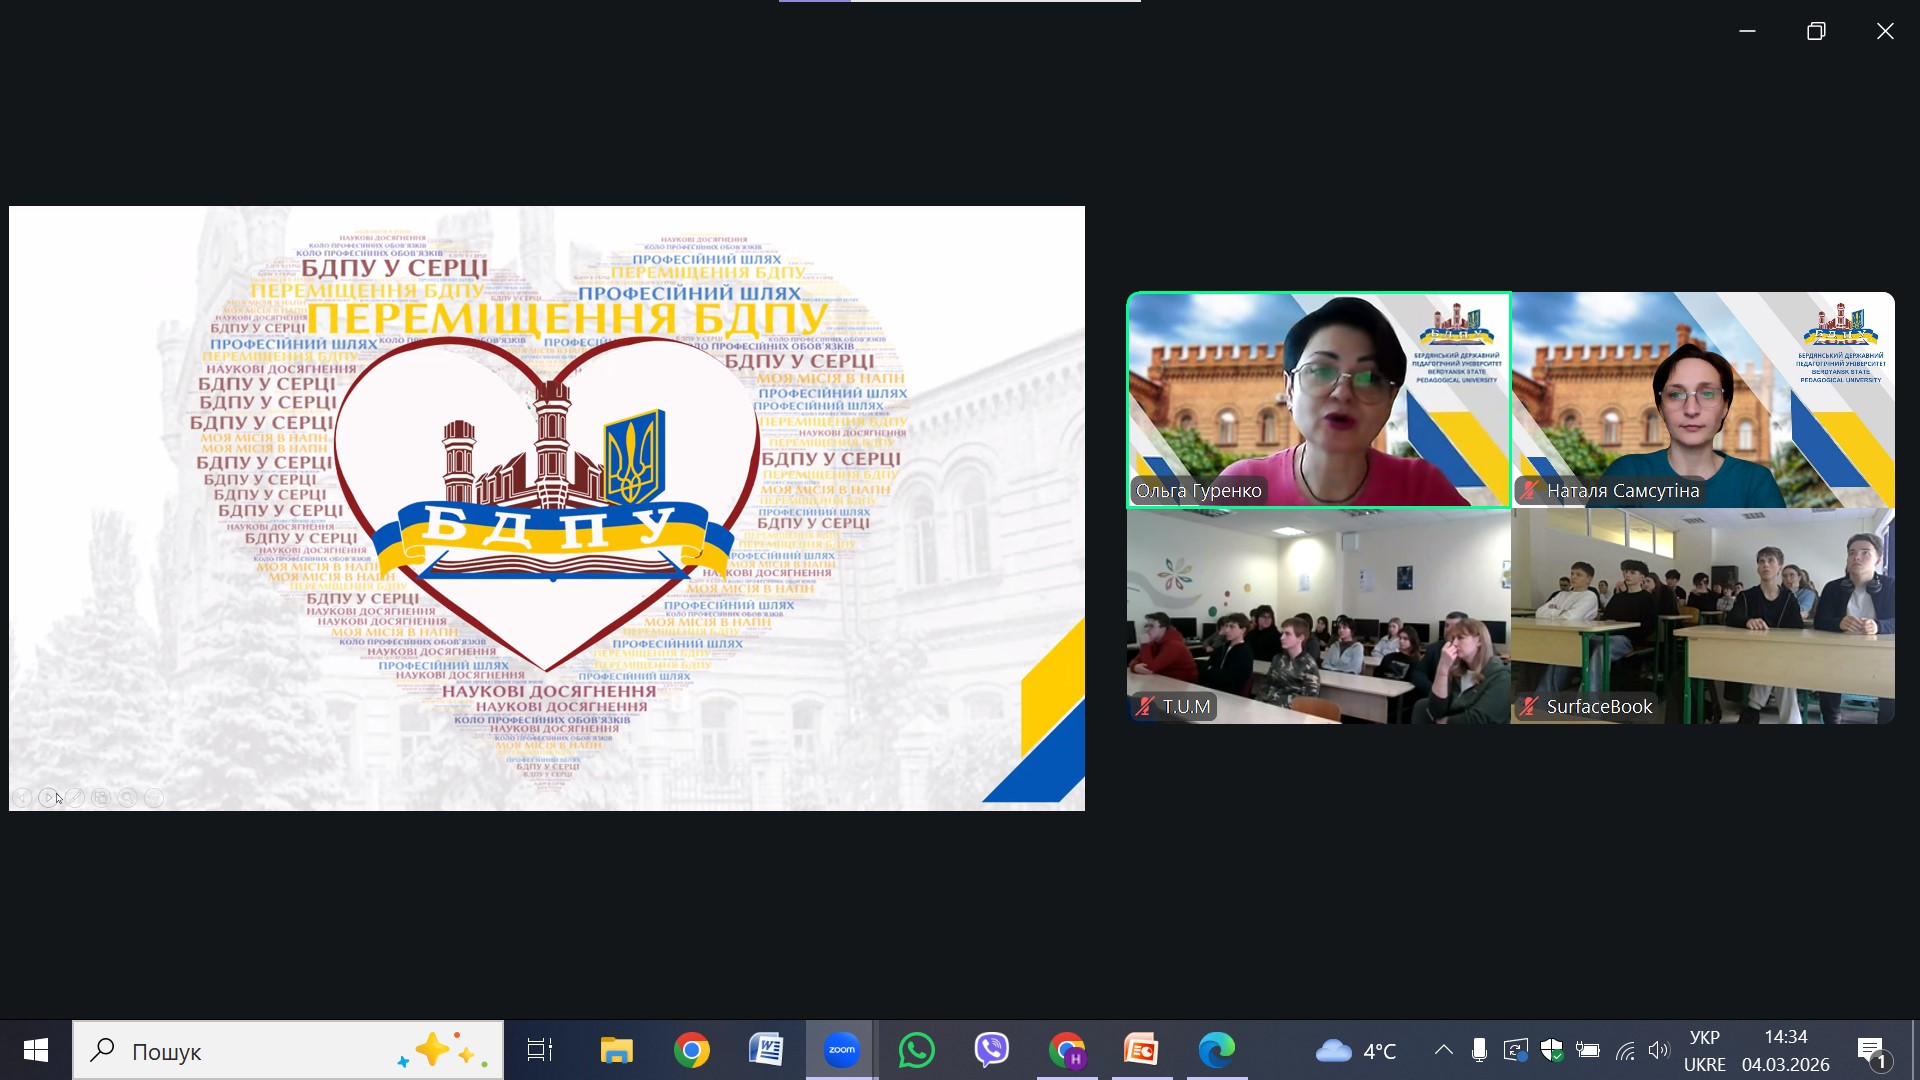Open WhatsApp from the taskbar

click(916, 1051)
